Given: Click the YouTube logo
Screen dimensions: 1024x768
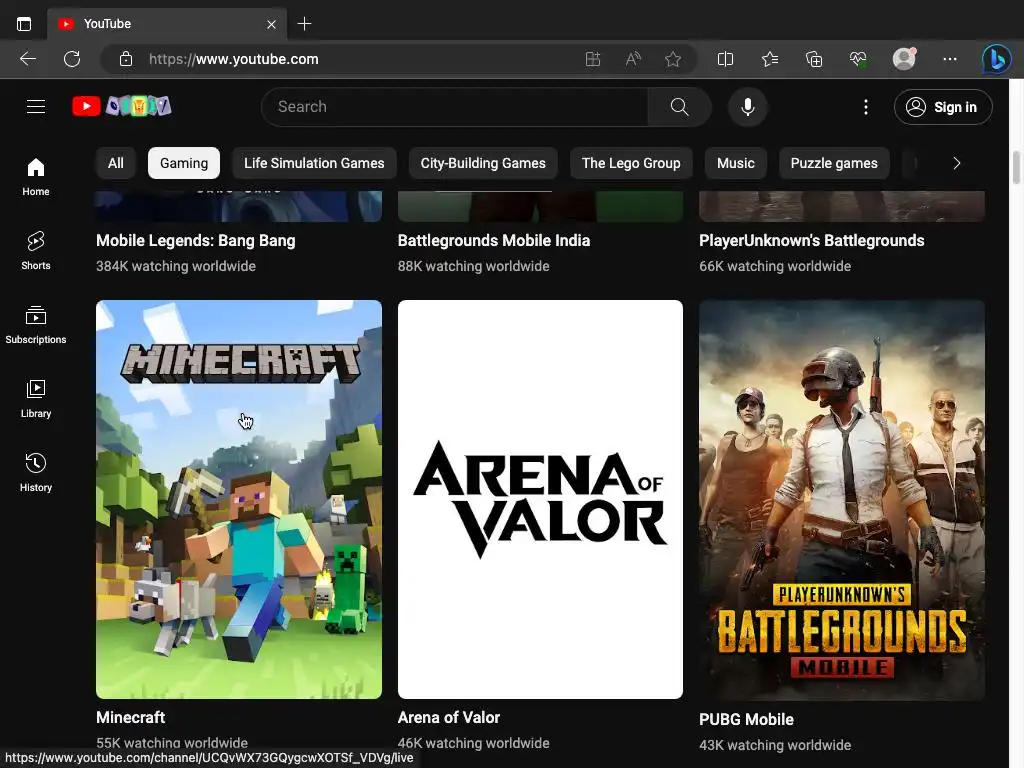Looking at the screenshot, I should pos(121,106).
